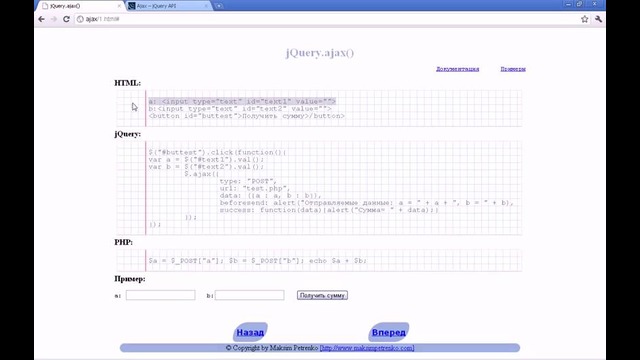Screen dimensions: 640x360
Task: Click highlighted code line with id="text1"
Action: point(242,101)
